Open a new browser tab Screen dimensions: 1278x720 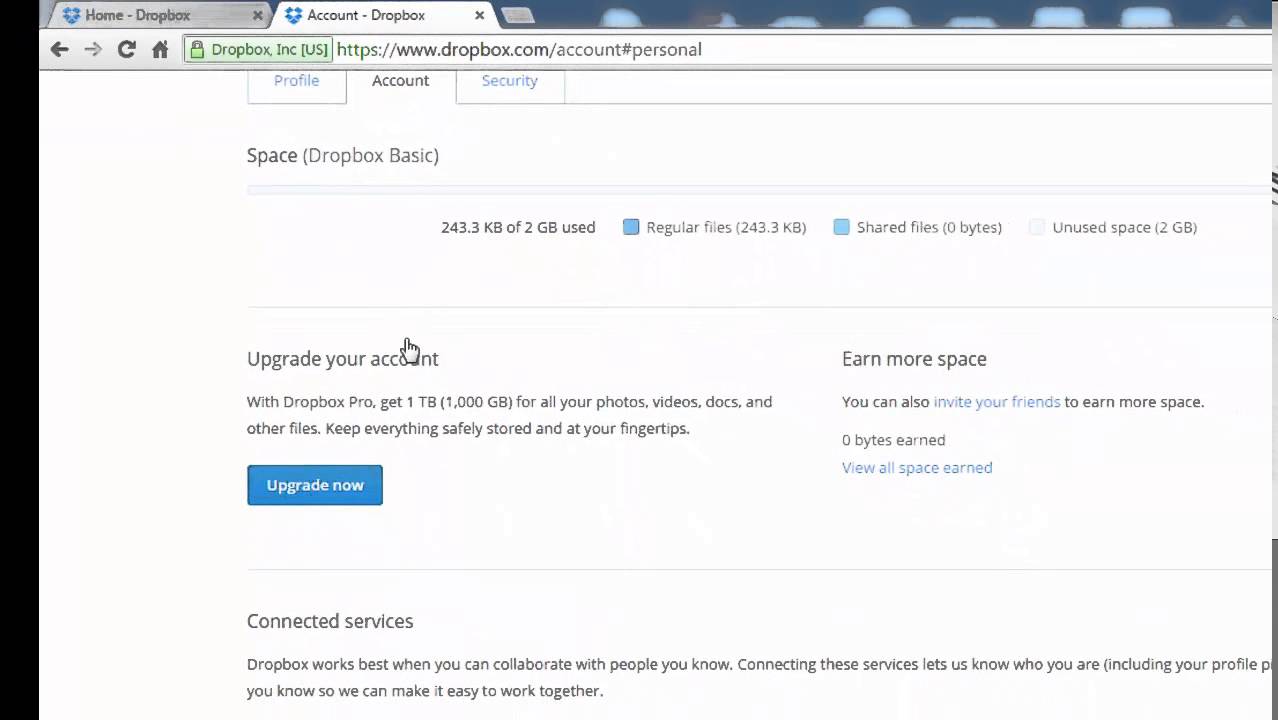point(517,15)
